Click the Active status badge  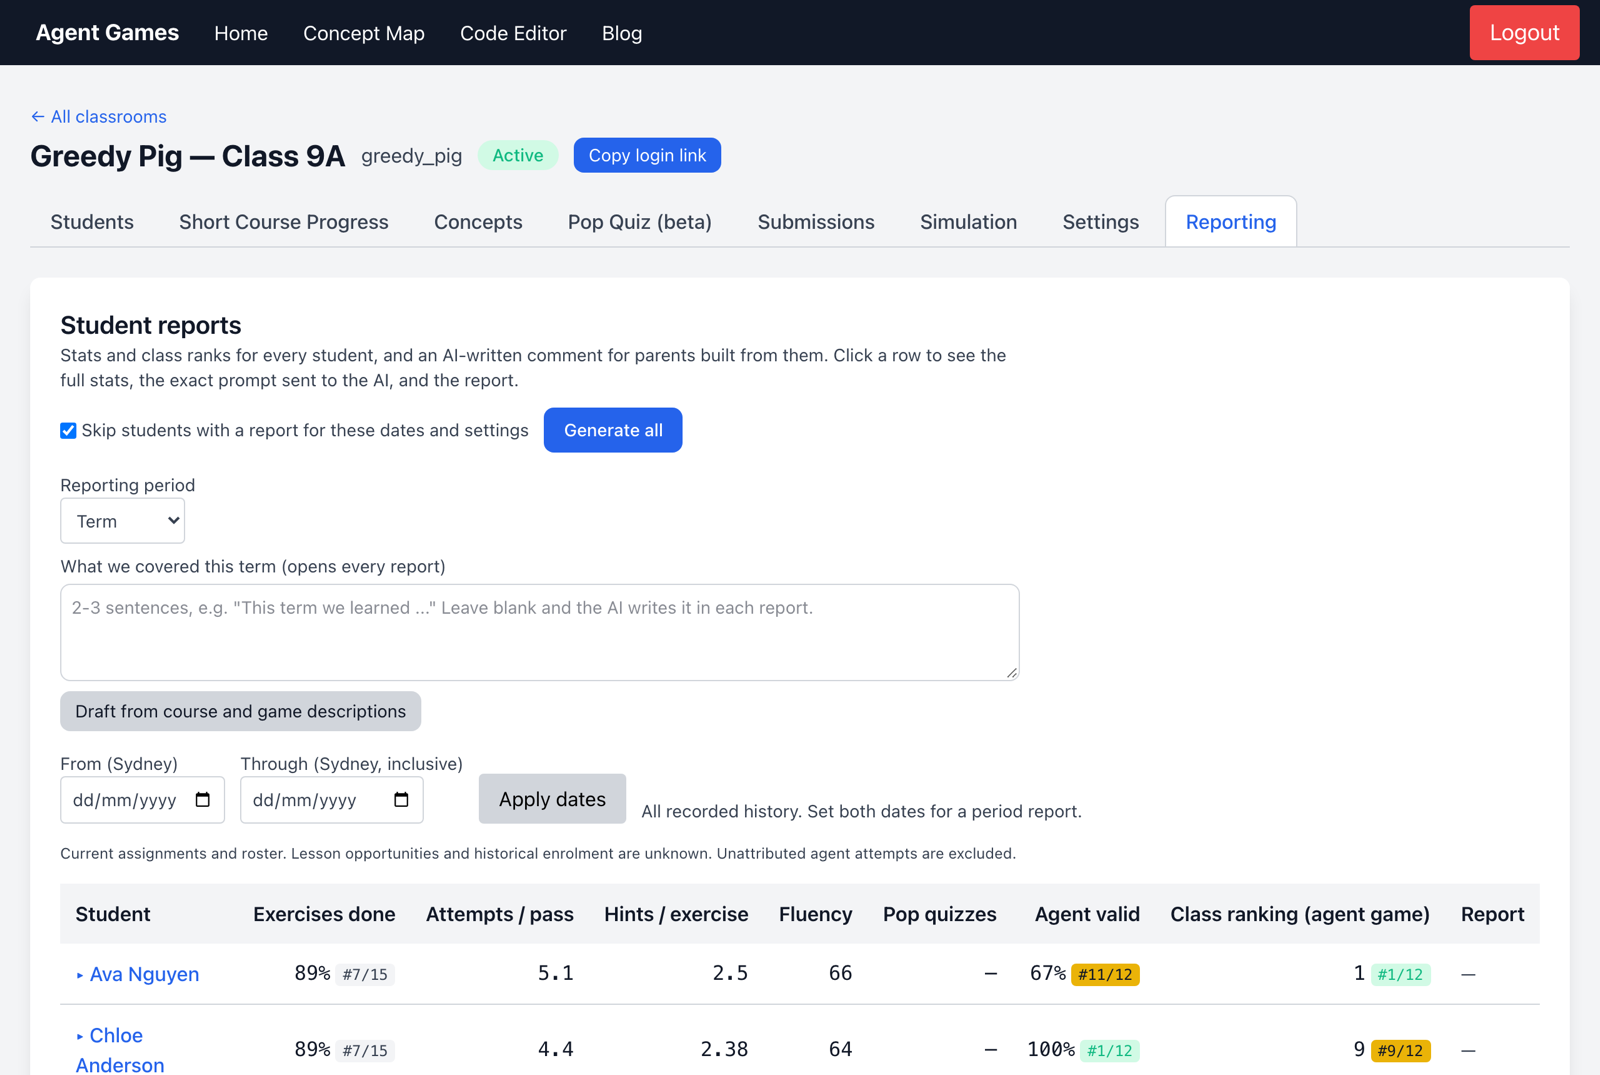[x=518, y=155]
